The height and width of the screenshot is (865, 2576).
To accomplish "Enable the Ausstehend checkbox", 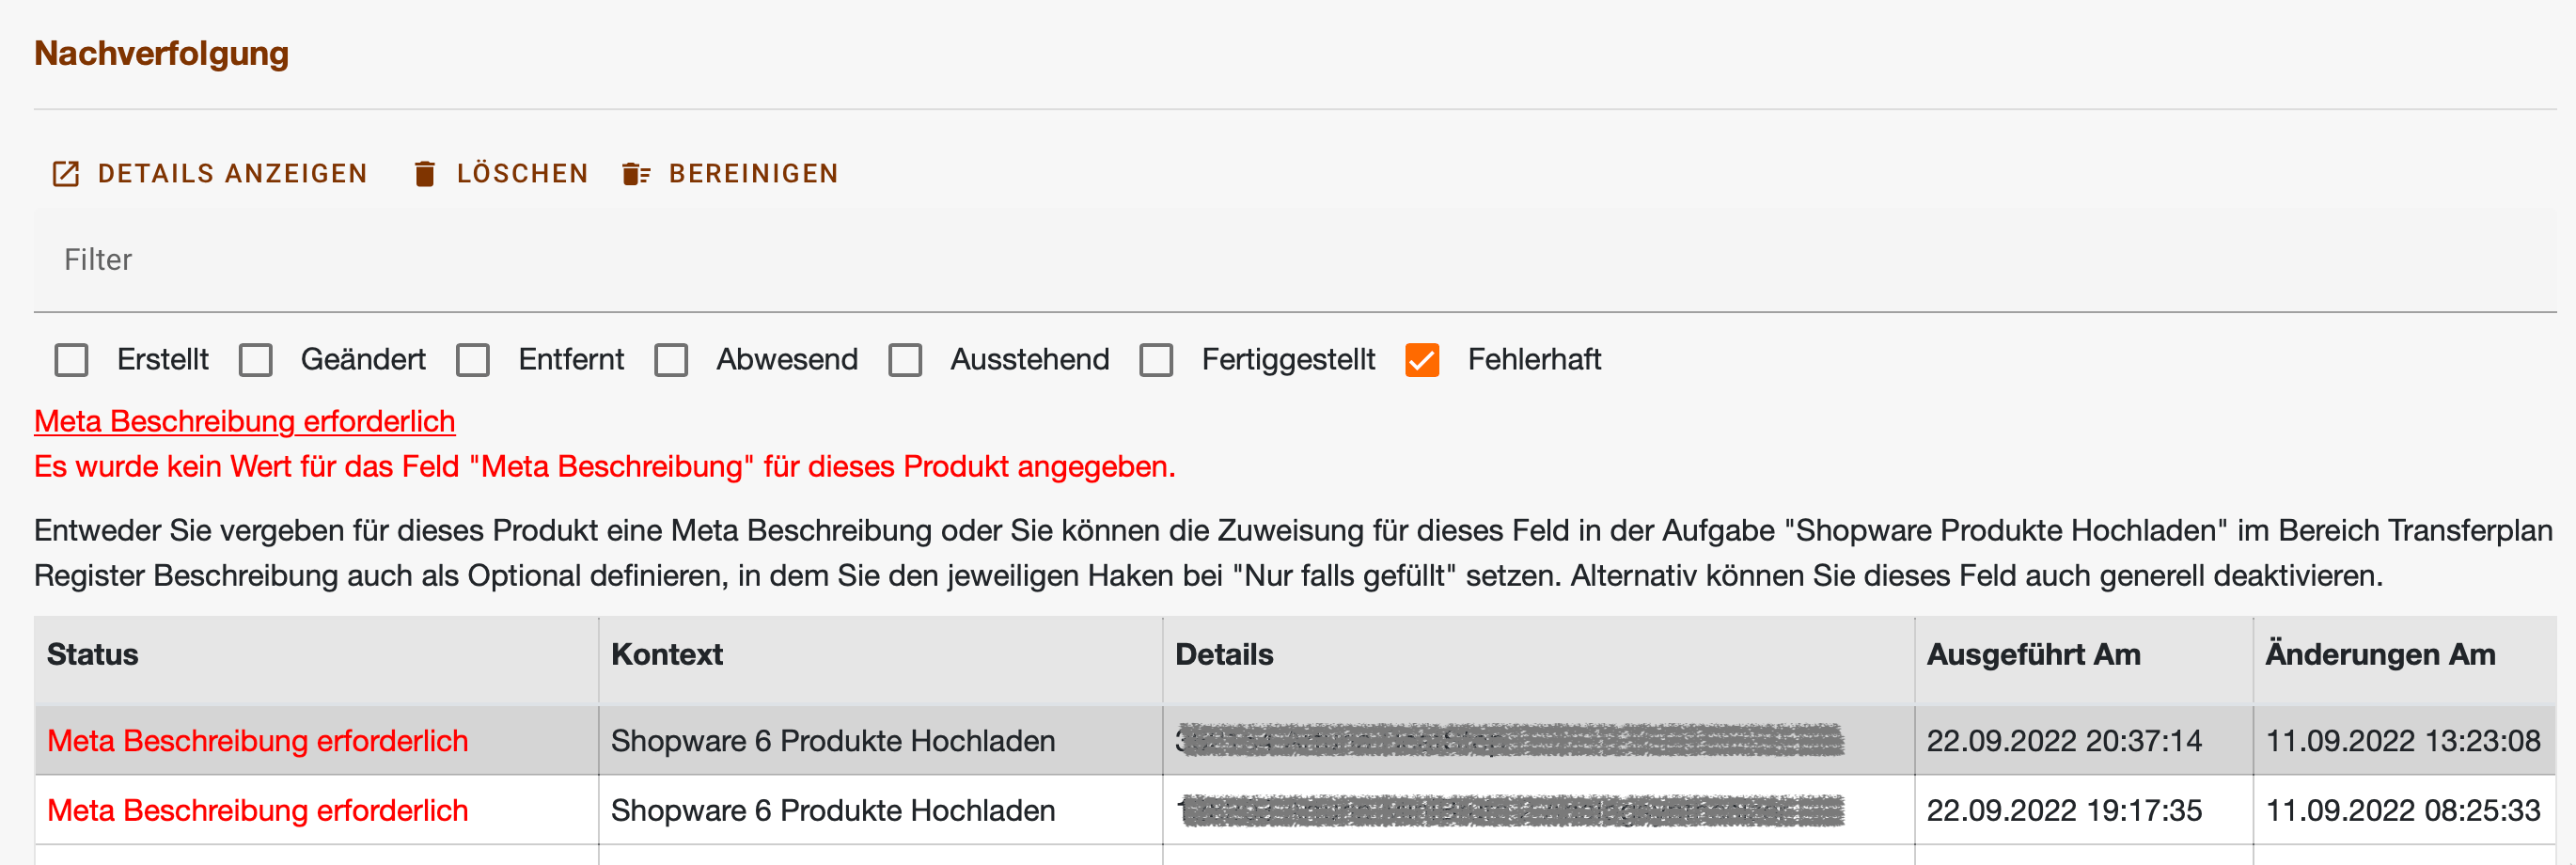I will [905, 360].
